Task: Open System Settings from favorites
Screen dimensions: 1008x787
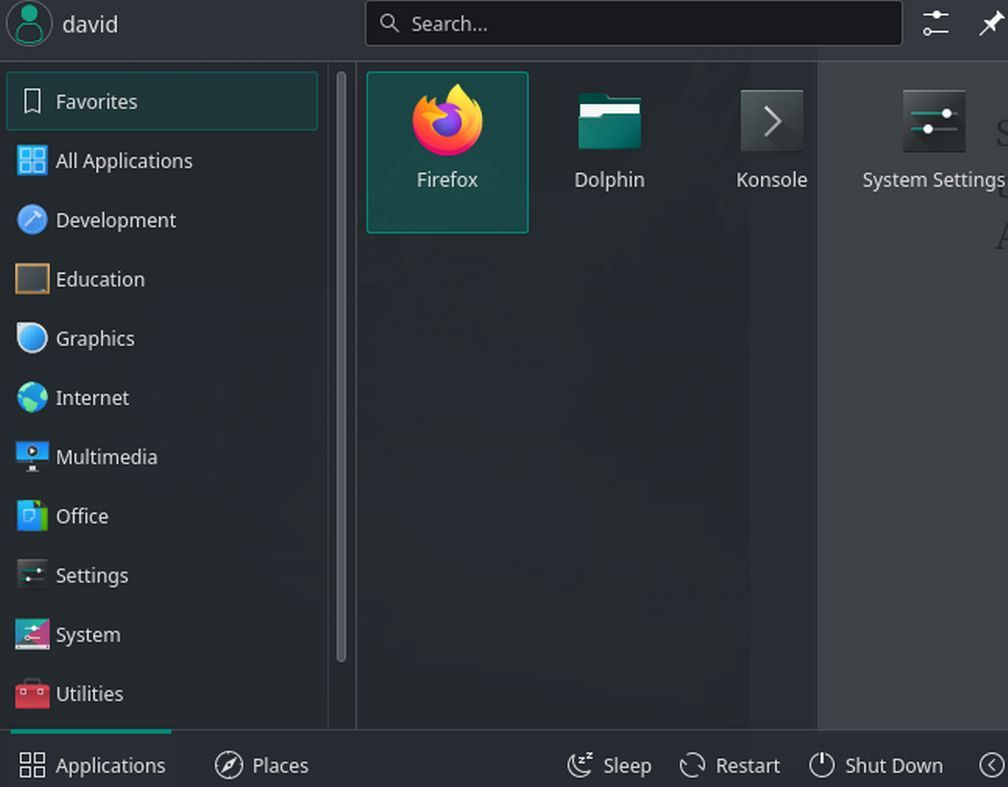Action: coord(933,152)
